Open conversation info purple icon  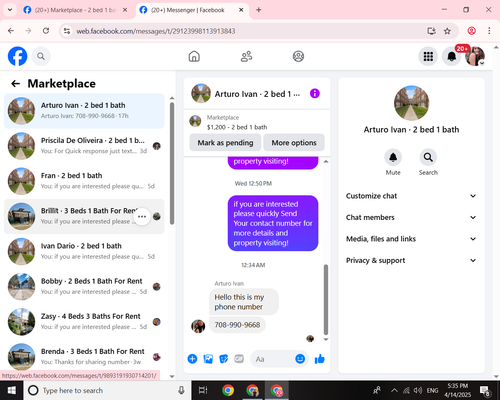point(315,94)
